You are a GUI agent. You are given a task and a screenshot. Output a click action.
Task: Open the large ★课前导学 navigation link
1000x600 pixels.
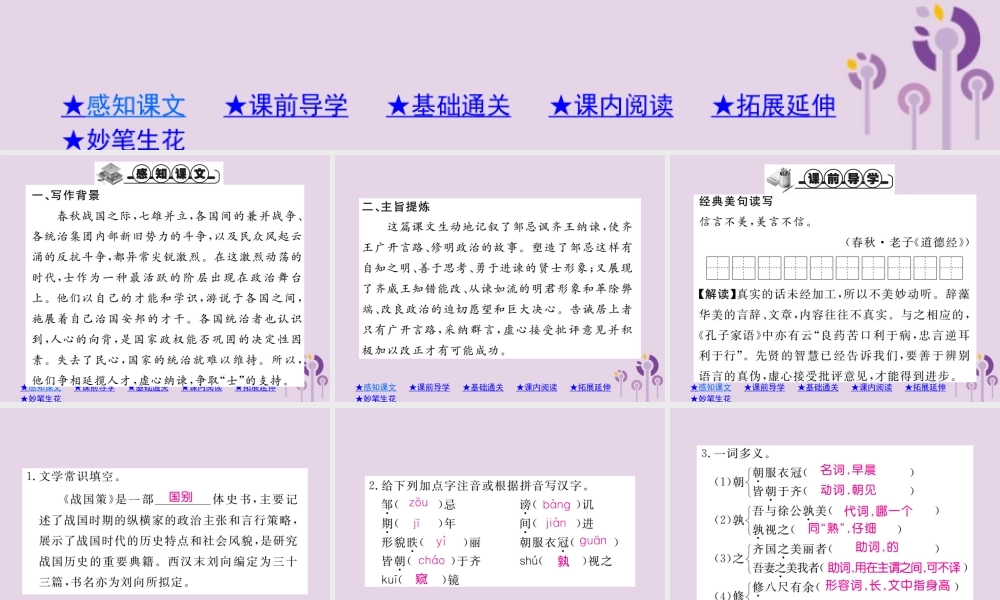click(x=286, y=106)
